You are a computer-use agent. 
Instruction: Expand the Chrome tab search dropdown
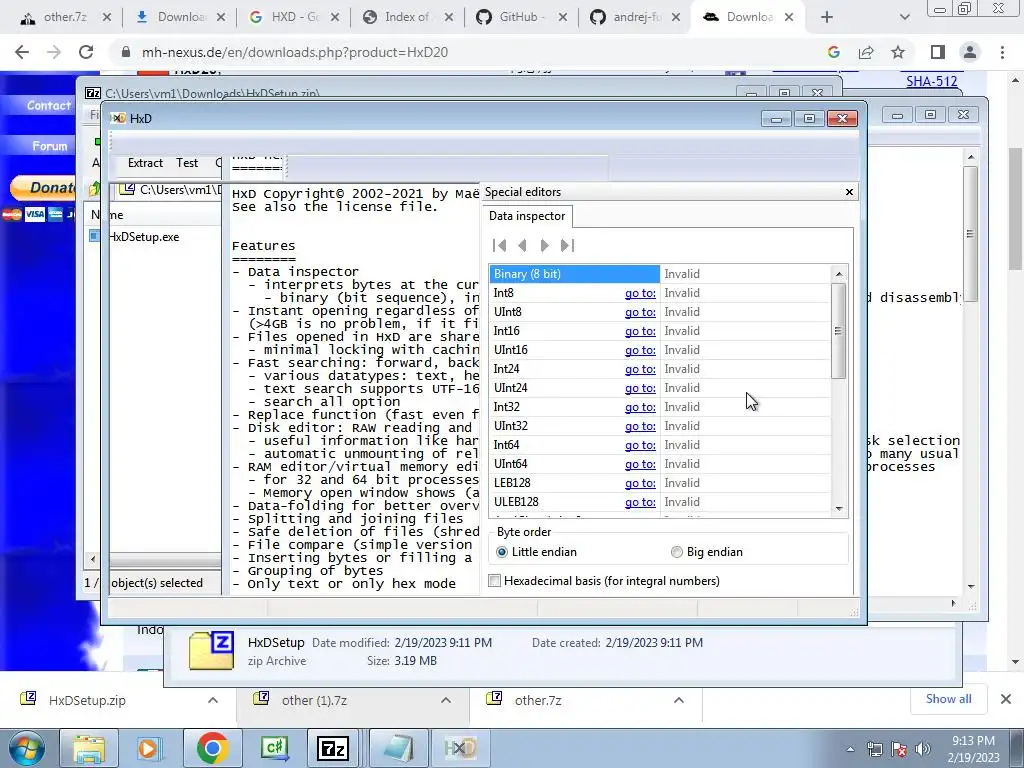(904, 18)
